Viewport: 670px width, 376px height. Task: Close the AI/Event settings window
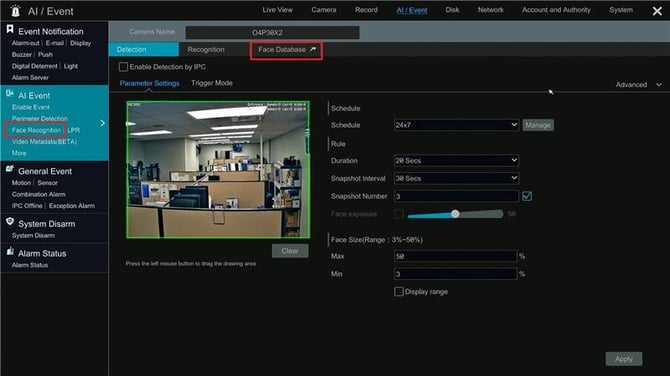coord(657,11)
